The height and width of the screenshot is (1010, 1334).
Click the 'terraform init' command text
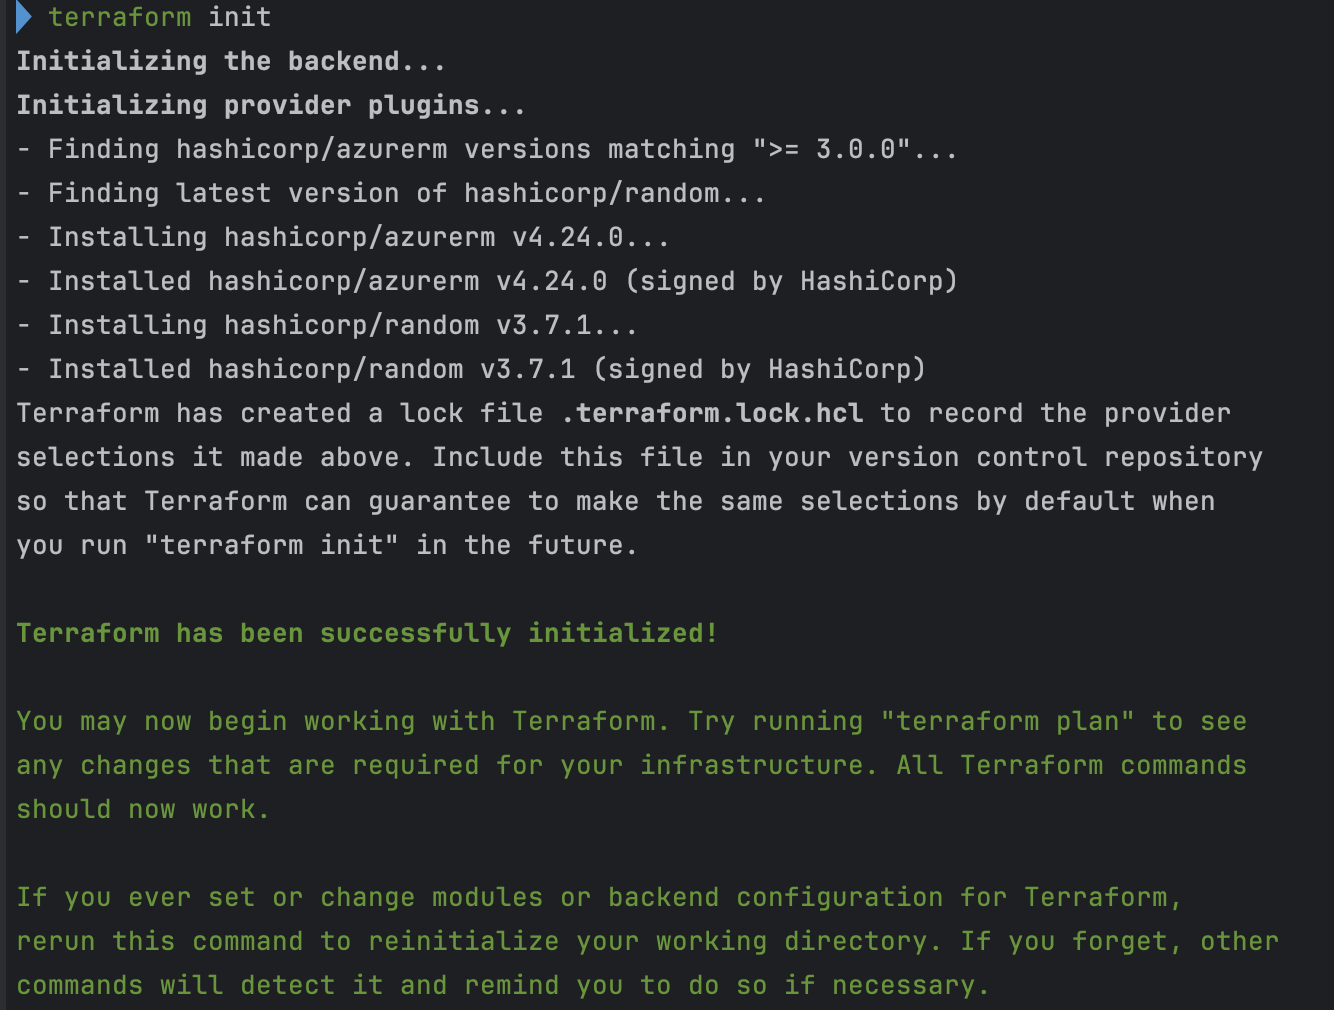160,17
